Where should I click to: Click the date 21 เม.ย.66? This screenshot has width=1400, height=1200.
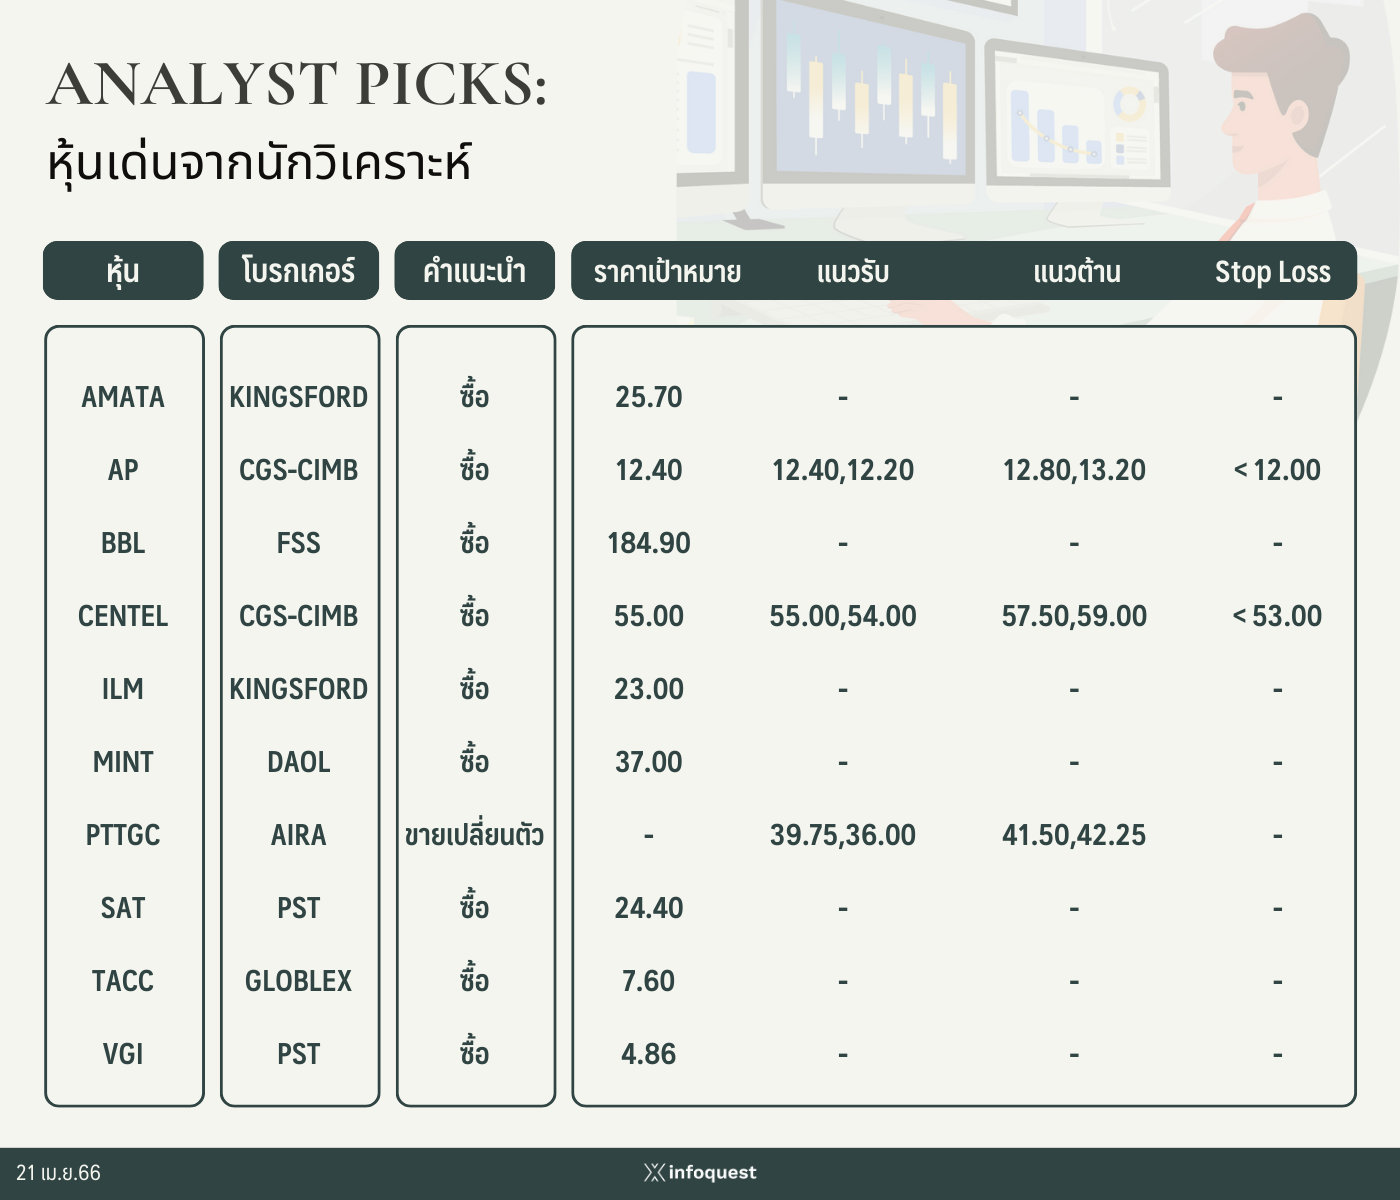click(x=59, y=1172)
